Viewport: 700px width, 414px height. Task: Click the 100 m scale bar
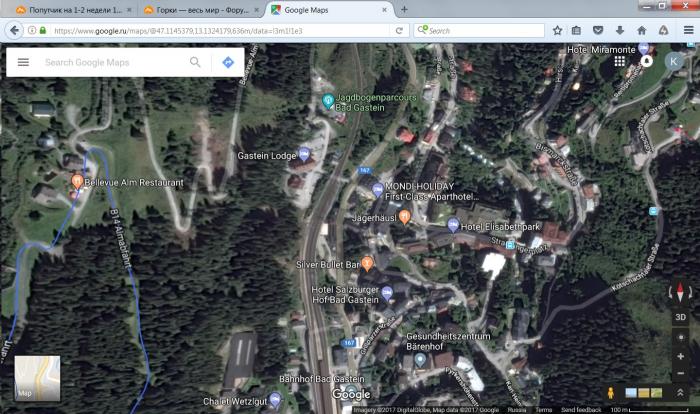(x=649, y=410)
